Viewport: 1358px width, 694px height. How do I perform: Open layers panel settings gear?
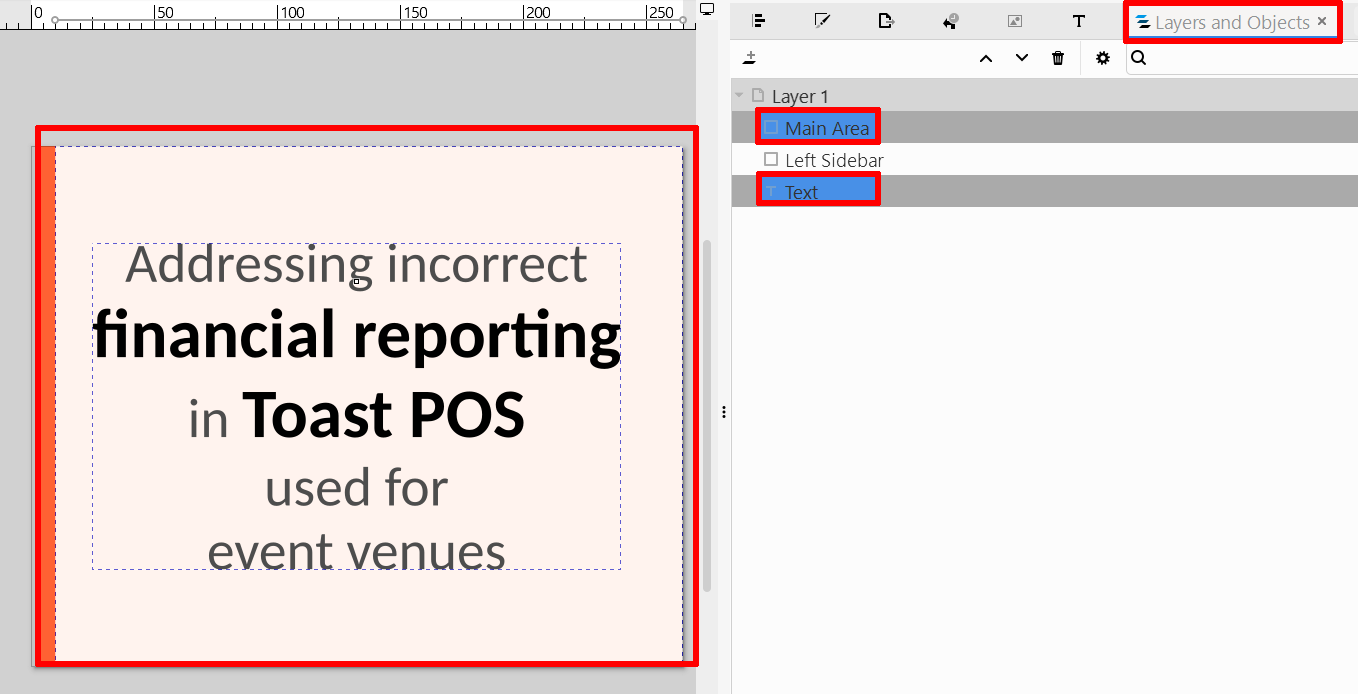[x=1102, y=58]
